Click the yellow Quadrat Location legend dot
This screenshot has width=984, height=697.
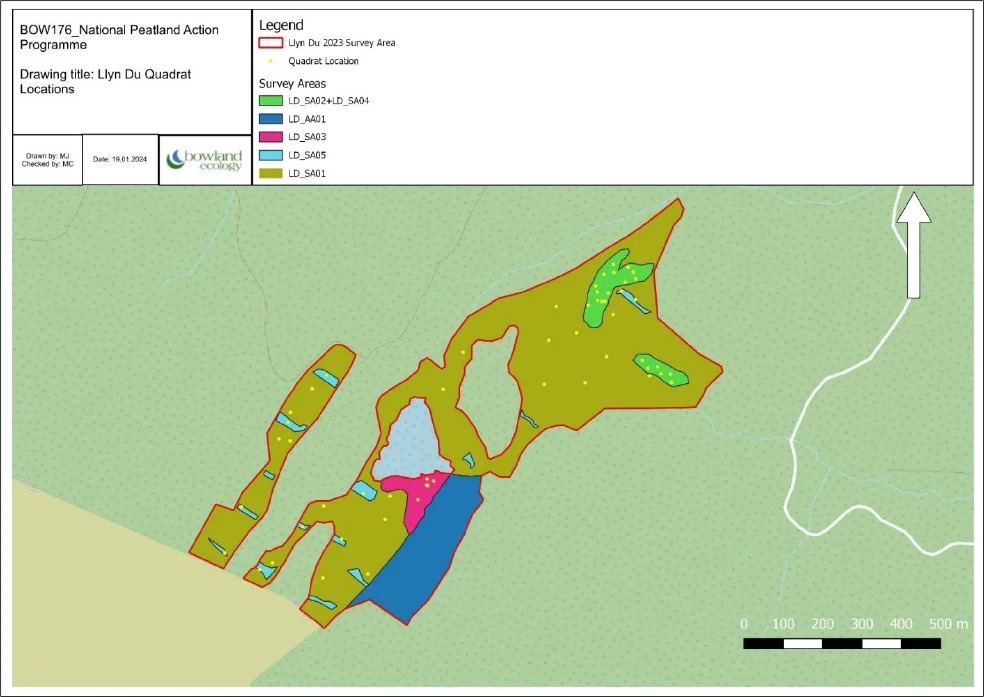tap(272, 61)
